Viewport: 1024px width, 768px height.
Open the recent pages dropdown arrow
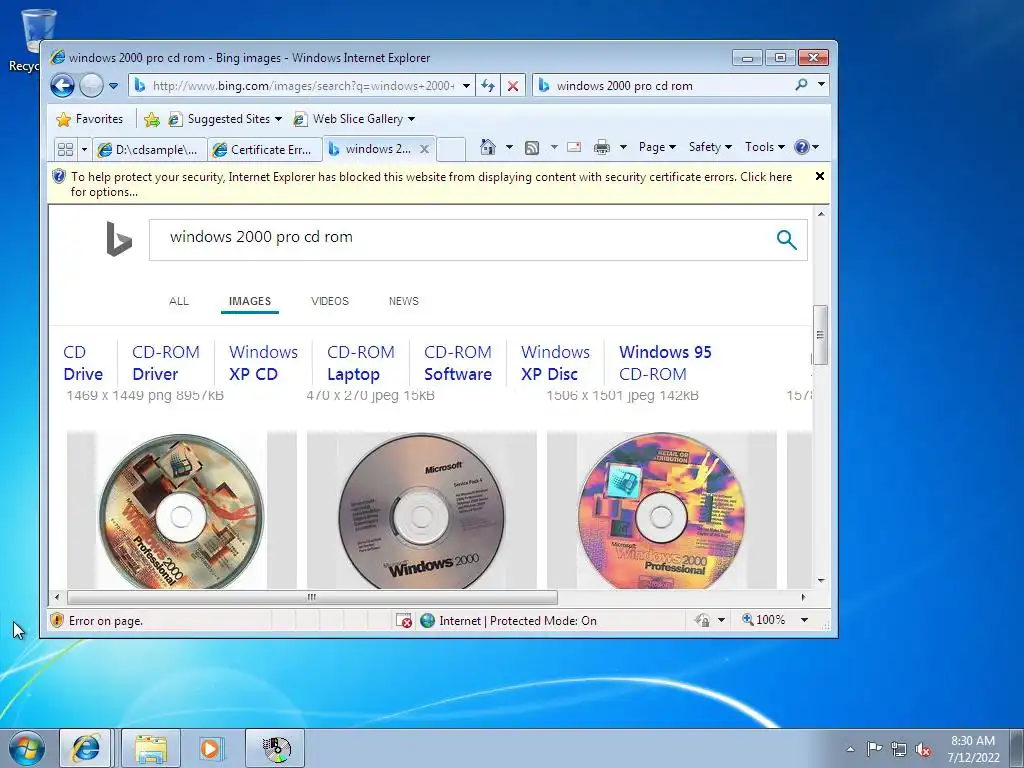(x=114, y=86)
